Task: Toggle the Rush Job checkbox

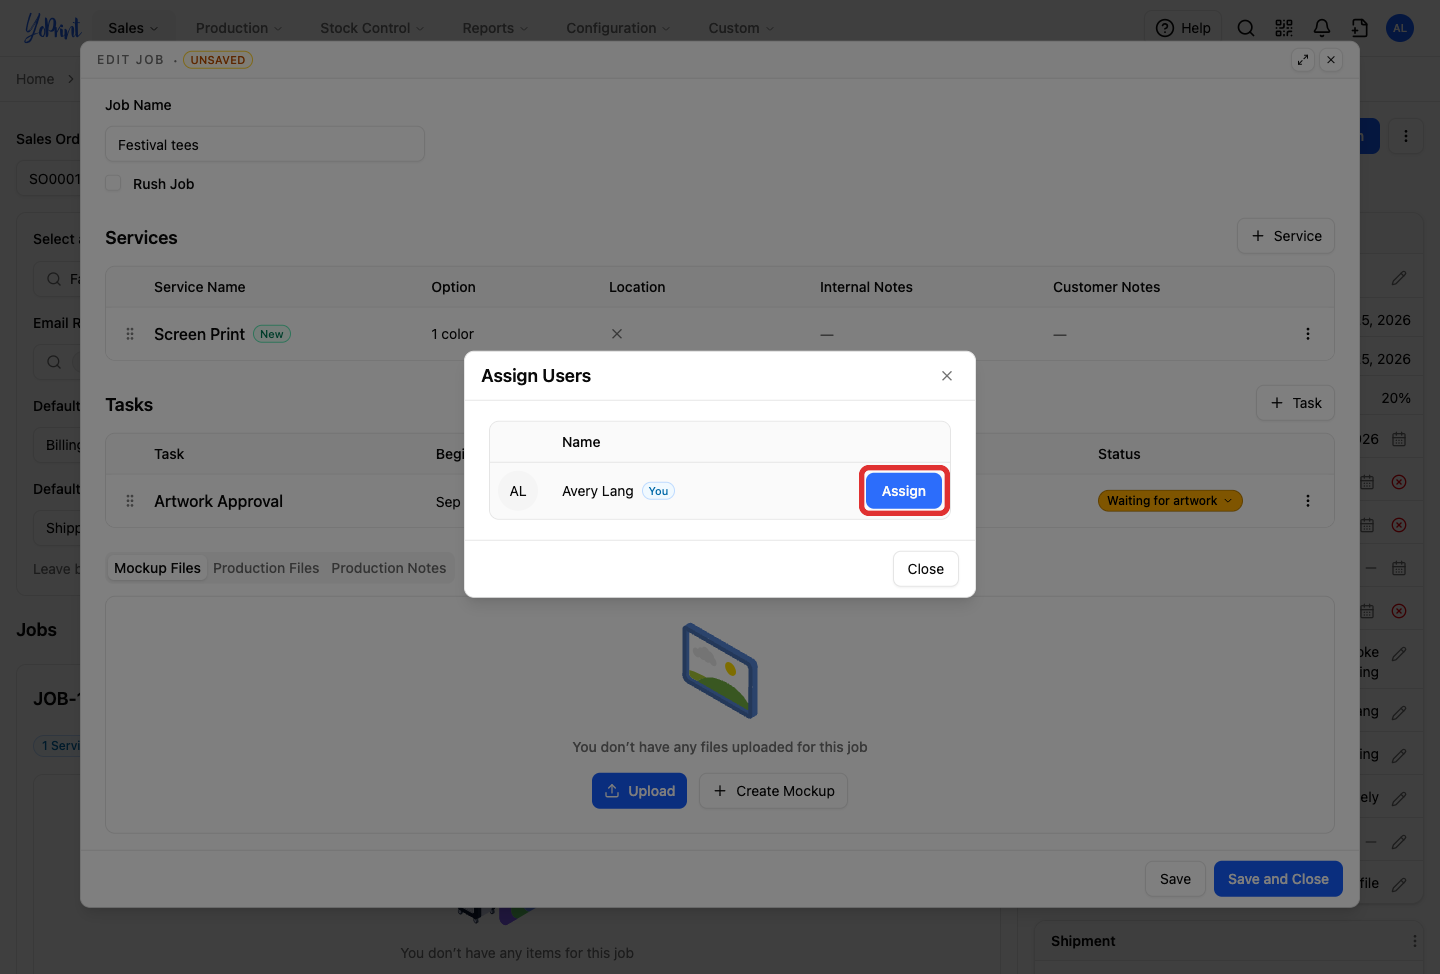Action: pyautogui.click(x=114, y=184)
